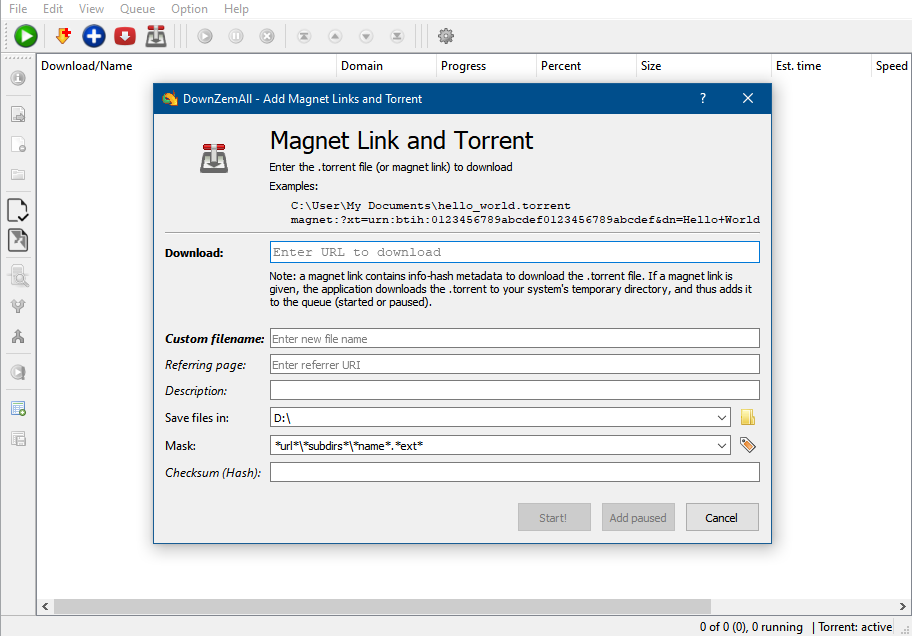This screenshot has height=636, width=912.
Task: Click the Cancel button in dialog
Action: [x=722, y=517]
